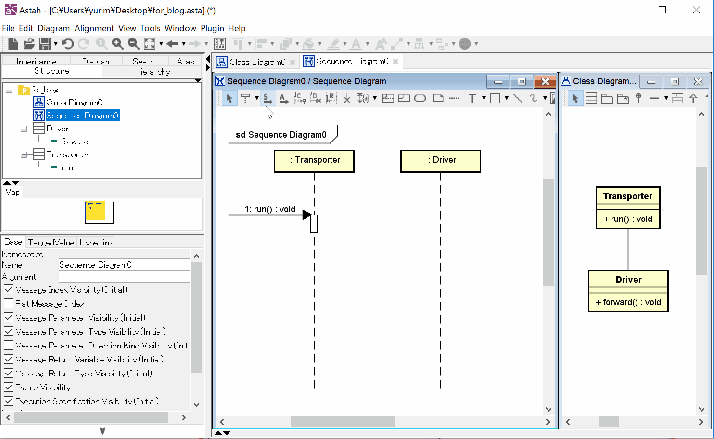Screen dimensions: 714x439
Task: Click the Undo arrow icon
Action: pyautogui.click(x=68, y=44)
